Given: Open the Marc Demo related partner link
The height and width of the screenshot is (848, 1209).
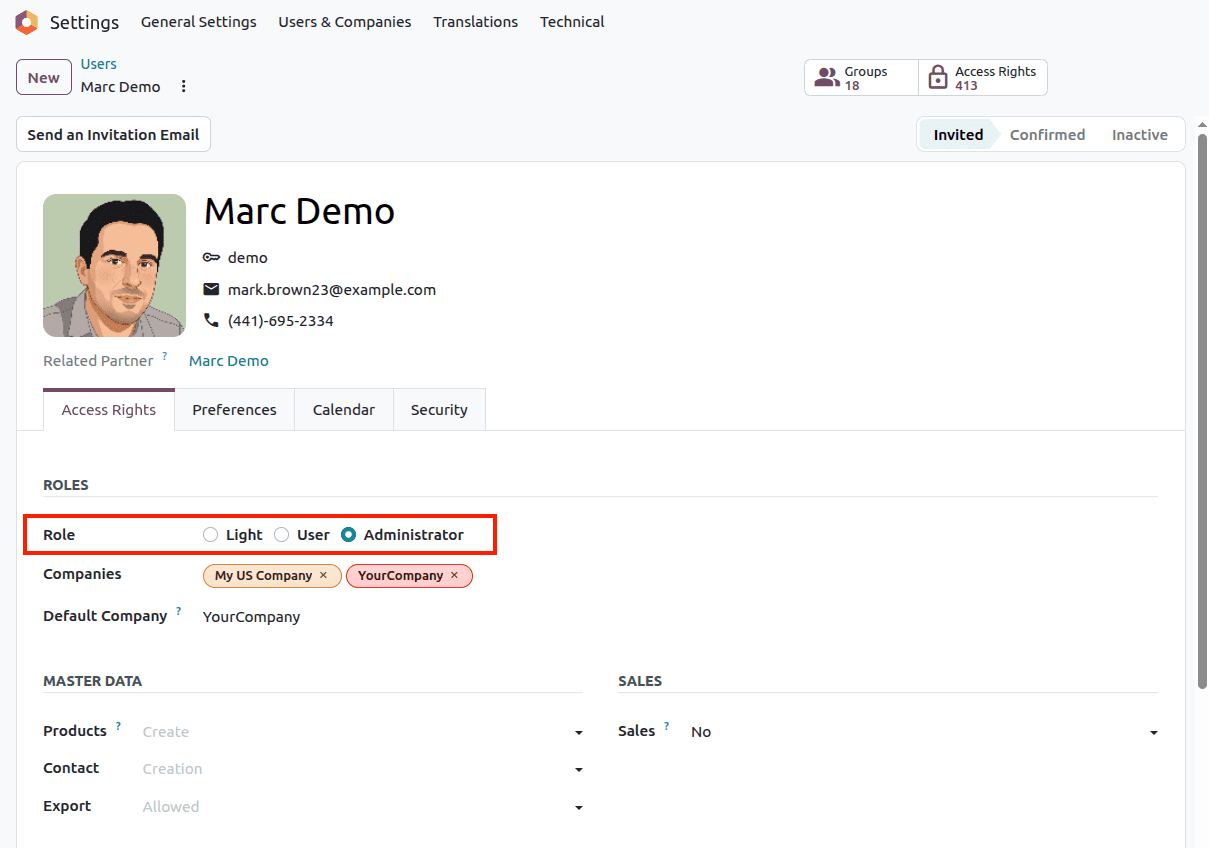Looking at the screenshot, I should [x=229, y=361].
